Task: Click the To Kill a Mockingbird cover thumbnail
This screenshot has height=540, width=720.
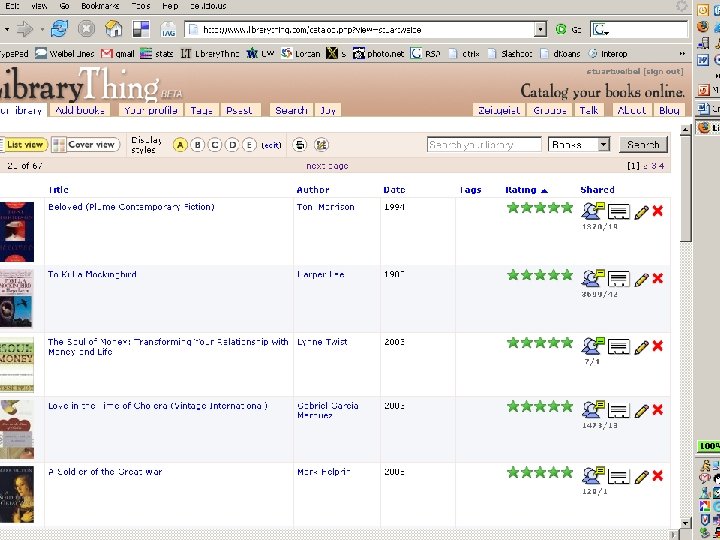Action: point(17,298)
